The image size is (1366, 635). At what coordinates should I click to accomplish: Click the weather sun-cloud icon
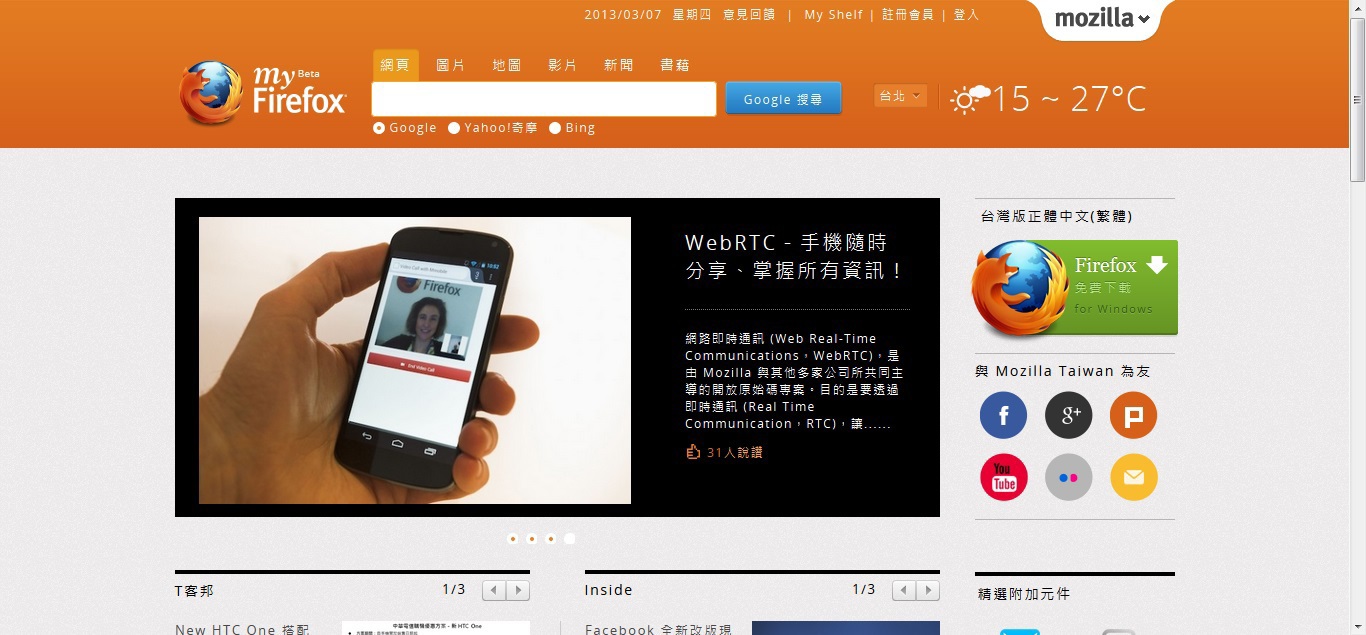tap(970, 99)
